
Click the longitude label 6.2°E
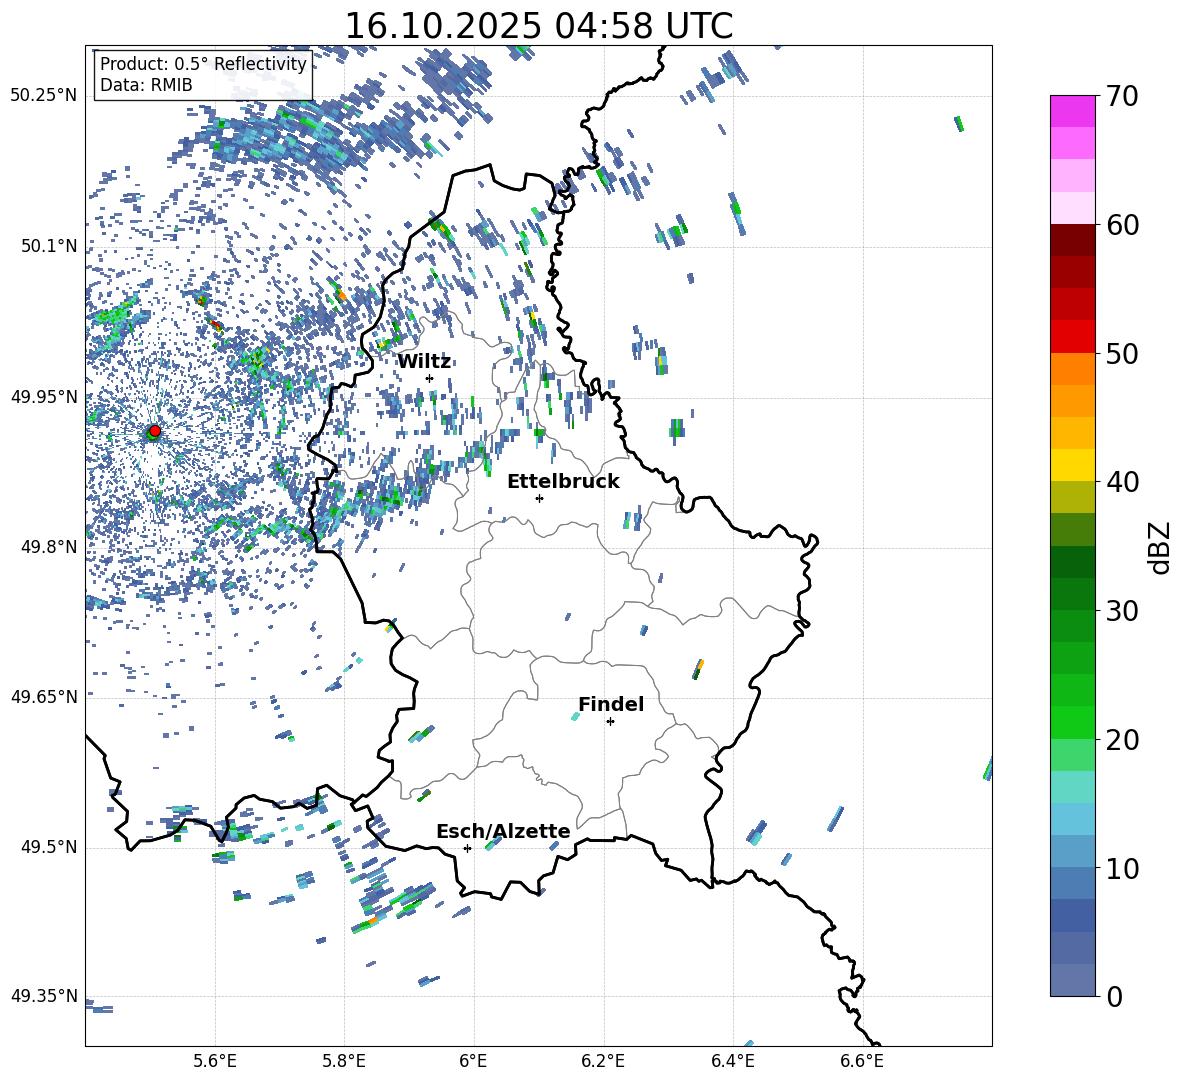pos(603,1061)
